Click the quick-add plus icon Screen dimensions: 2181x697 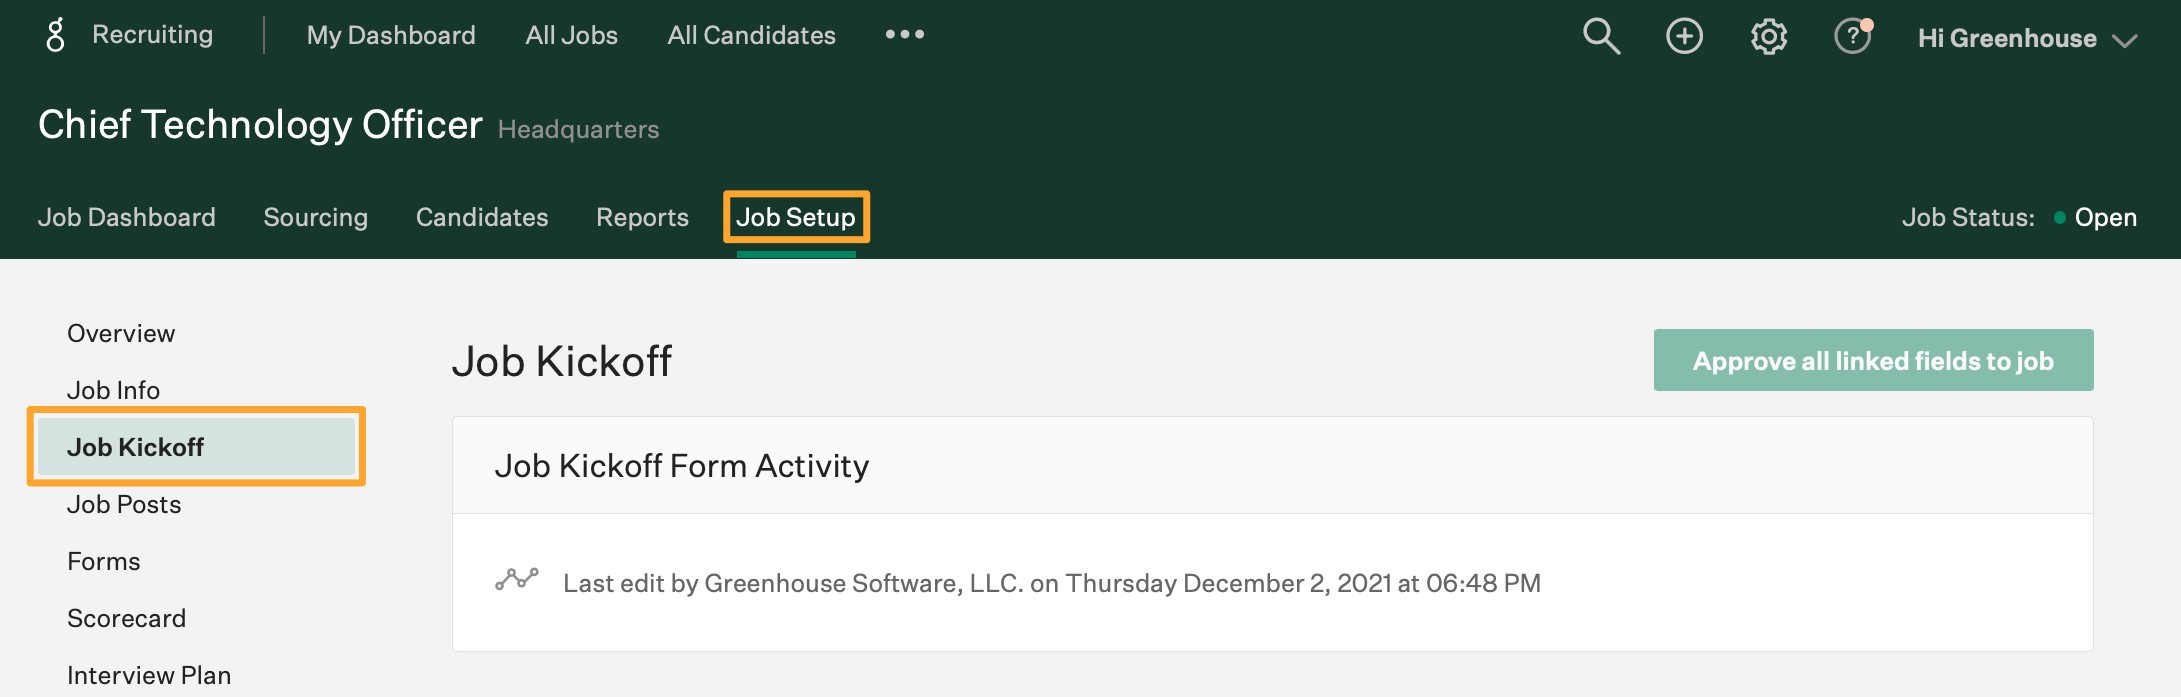[x=1684, y=36]
